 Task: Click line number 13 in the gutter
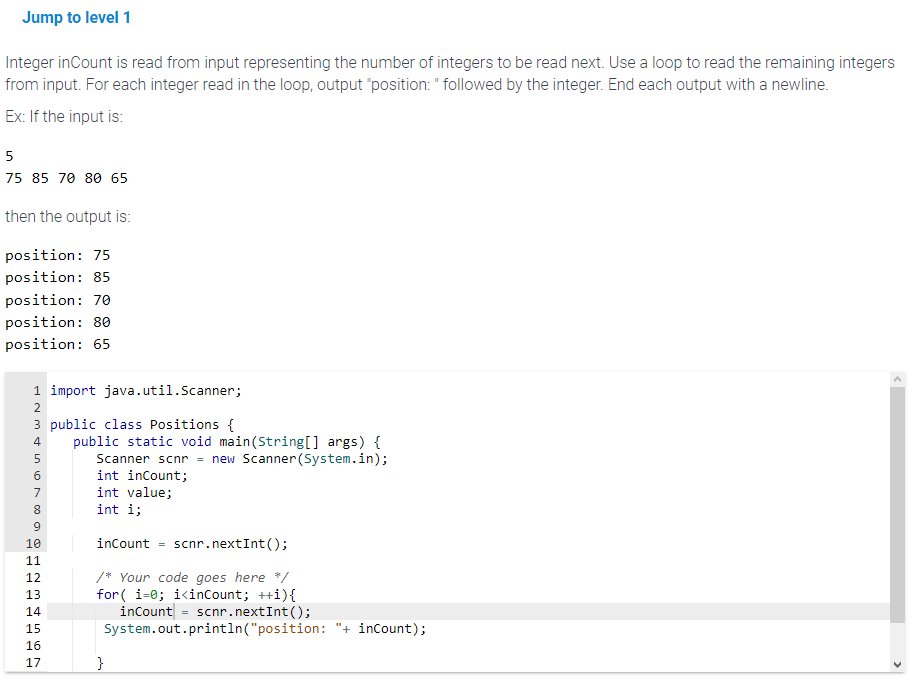[x=34, y=595]
